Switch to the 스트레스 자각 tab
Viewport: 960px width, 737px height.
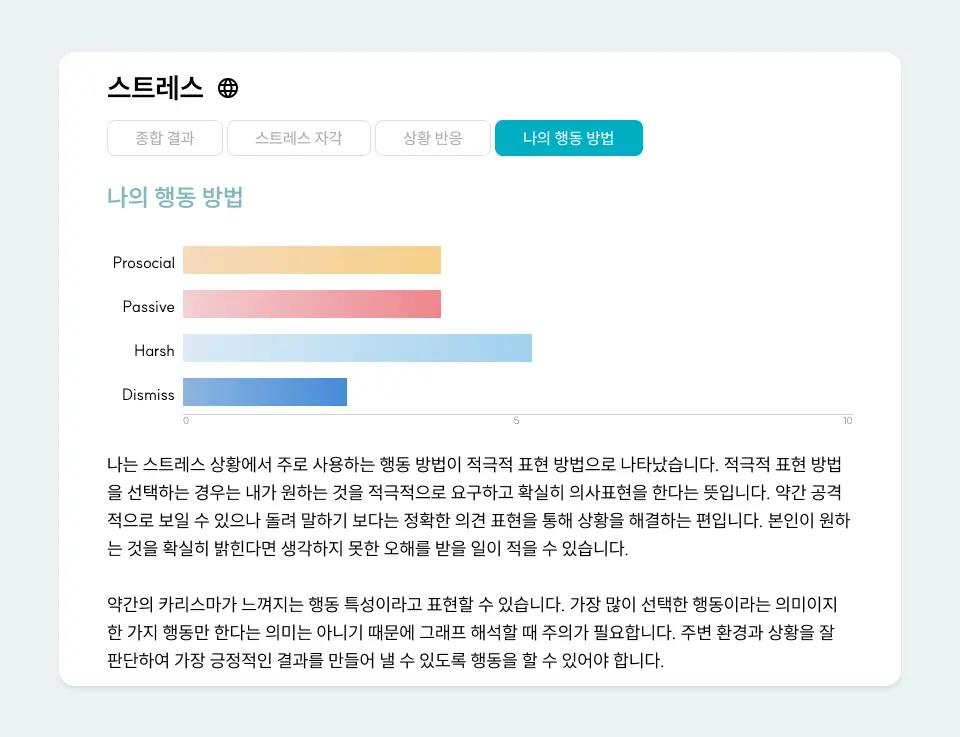[x=298, y=138]
